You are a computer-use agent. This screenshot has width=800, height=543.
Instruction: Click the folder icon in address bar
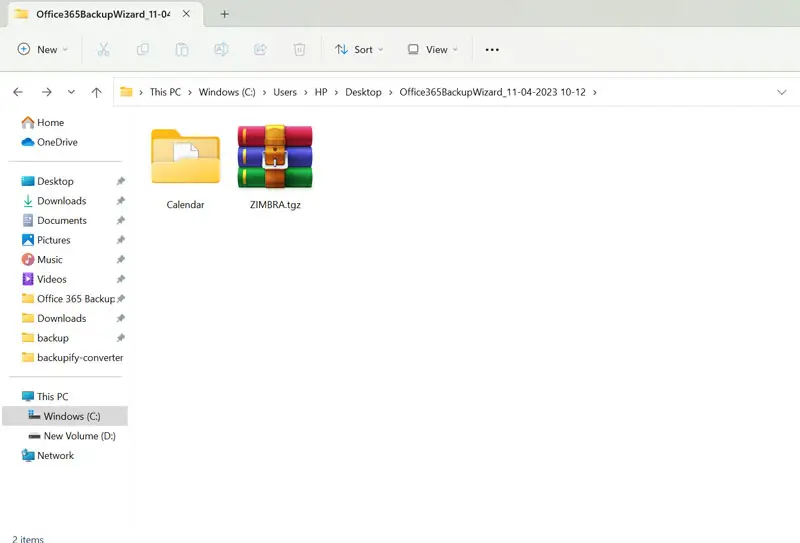coord(126,92)
